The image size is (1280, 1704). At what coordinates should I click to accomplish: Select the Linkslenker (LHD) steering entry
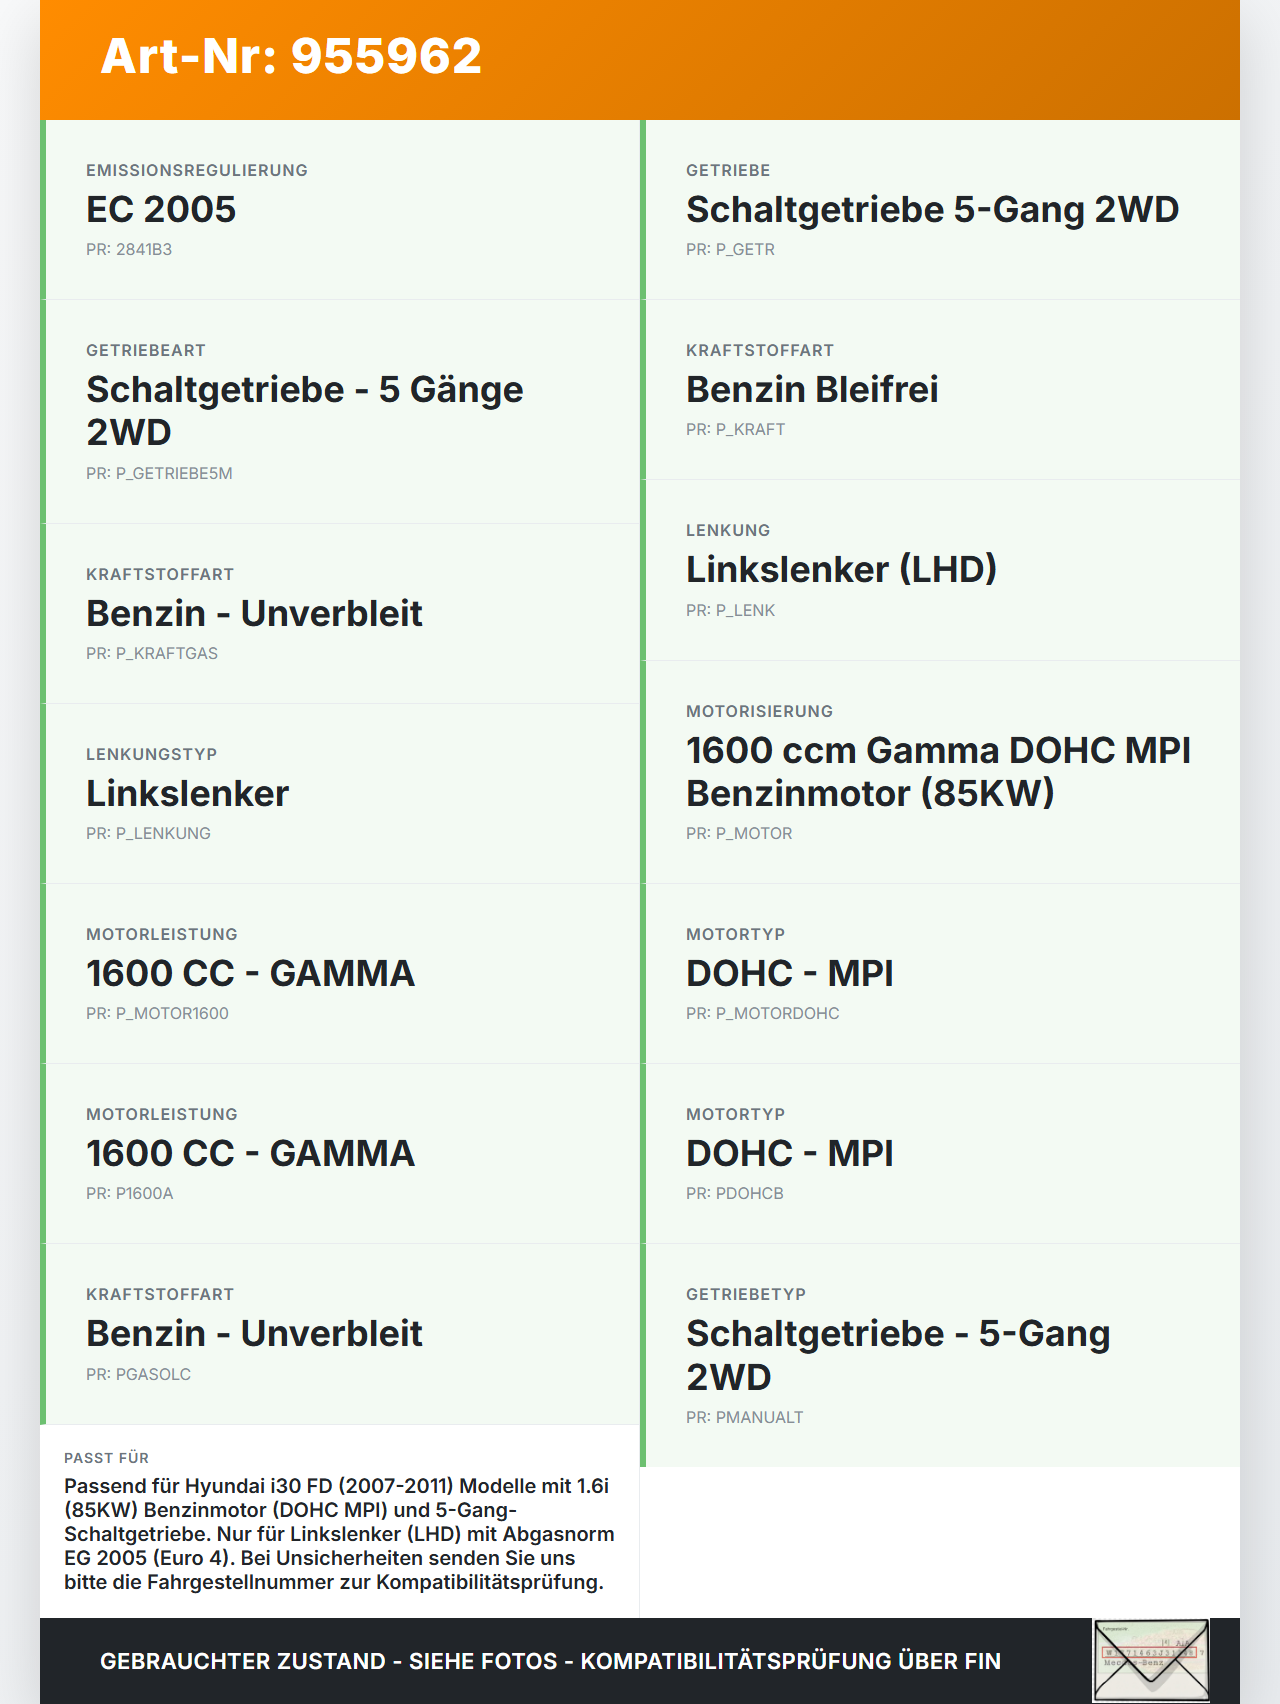pyautogui.click(x=841, y=570)
